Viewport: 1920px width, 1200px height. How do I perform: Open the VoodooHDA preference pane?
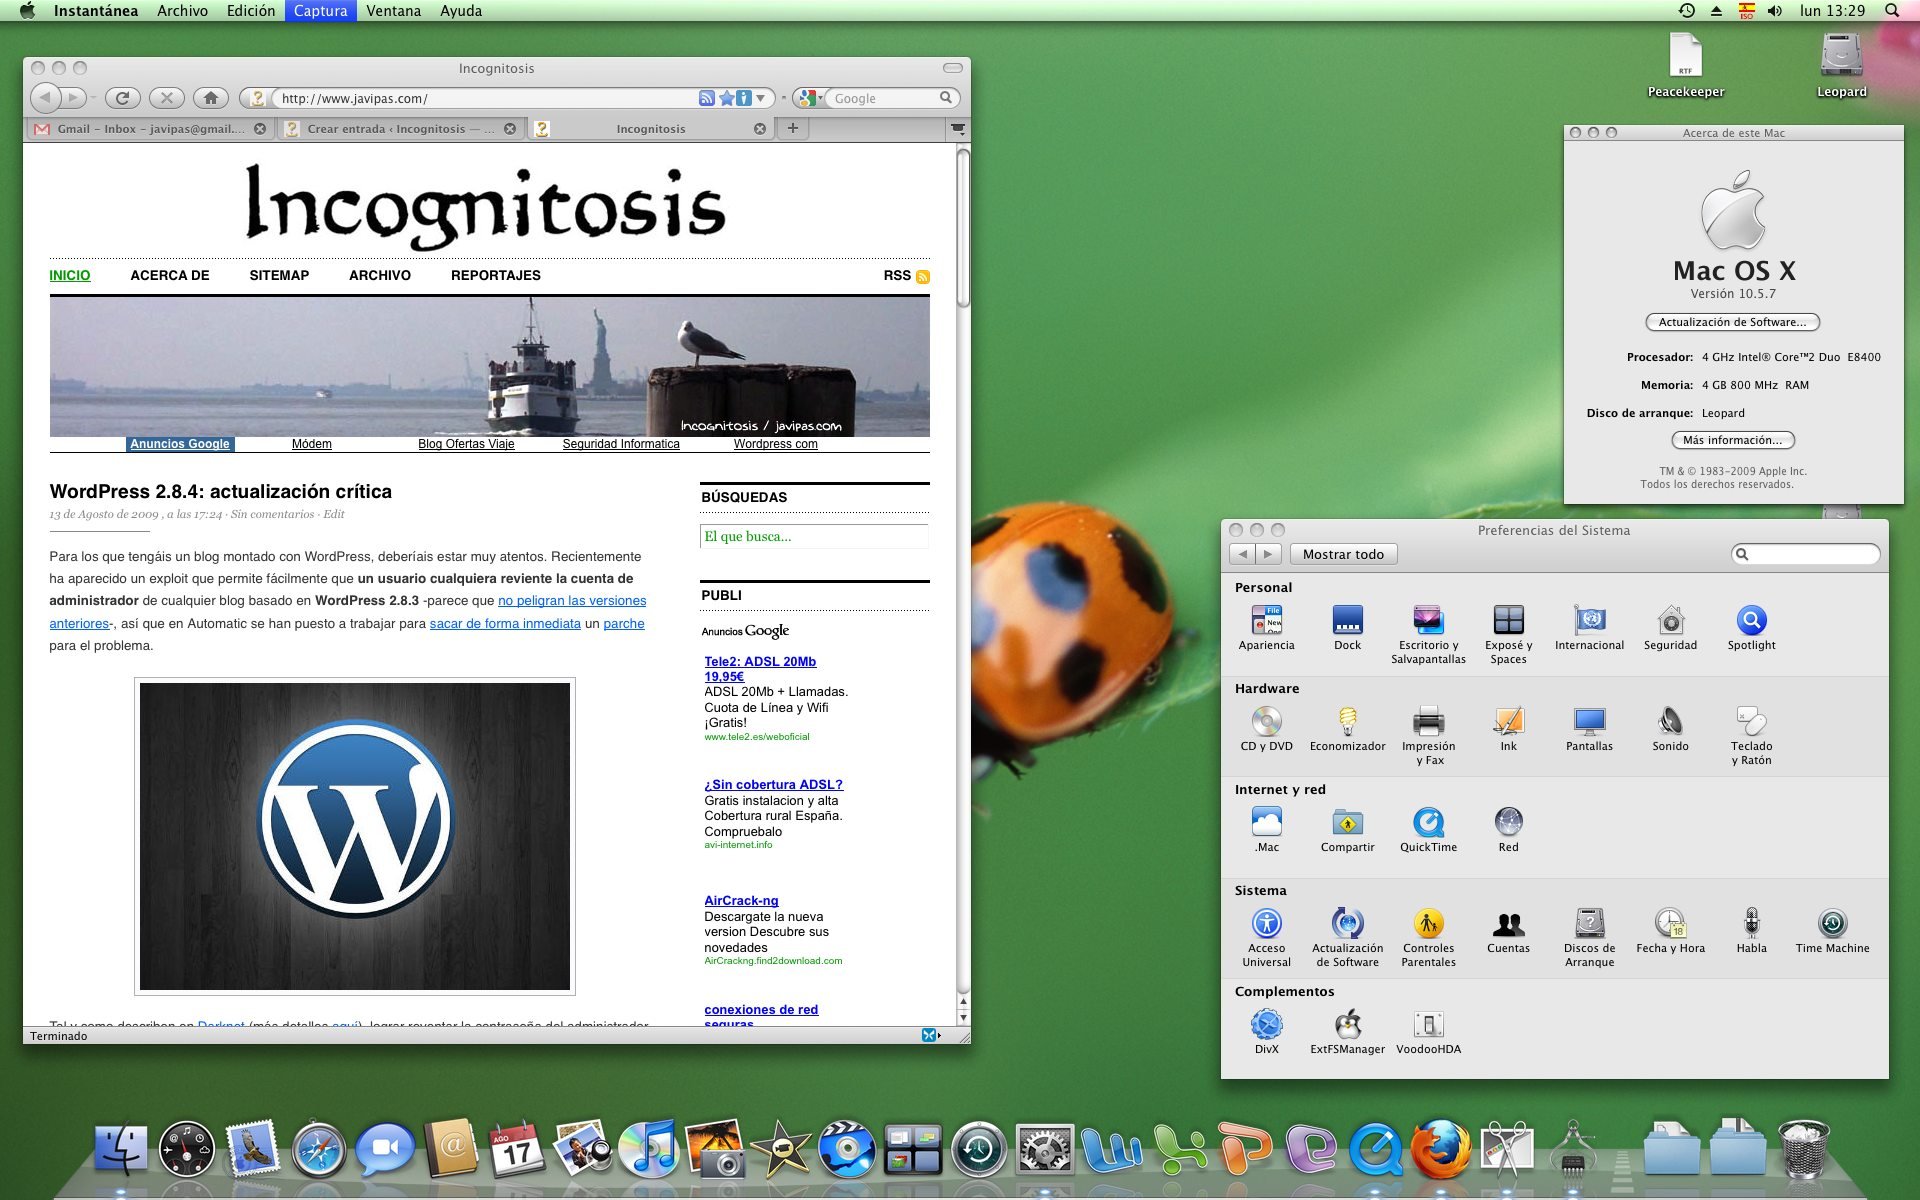point(1428,1025)
